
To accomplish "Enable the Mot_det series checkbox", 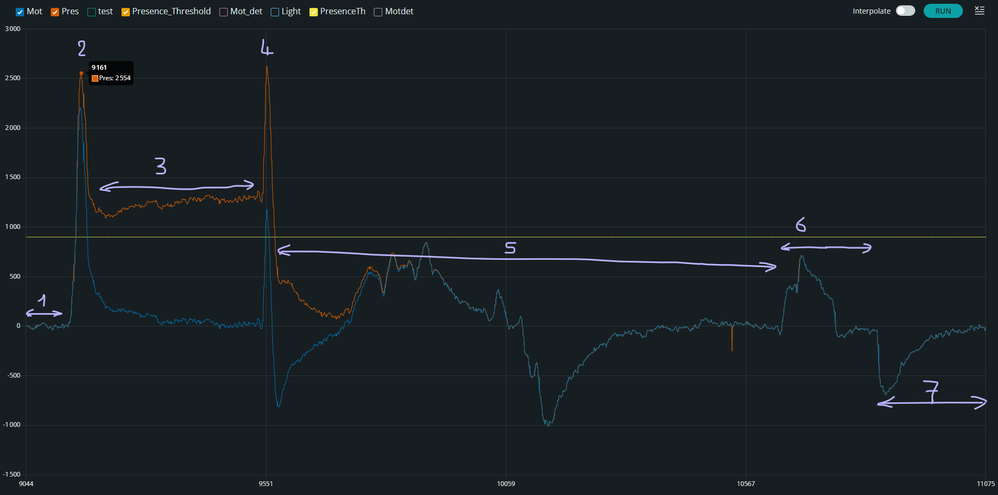I will click(223, 11).
